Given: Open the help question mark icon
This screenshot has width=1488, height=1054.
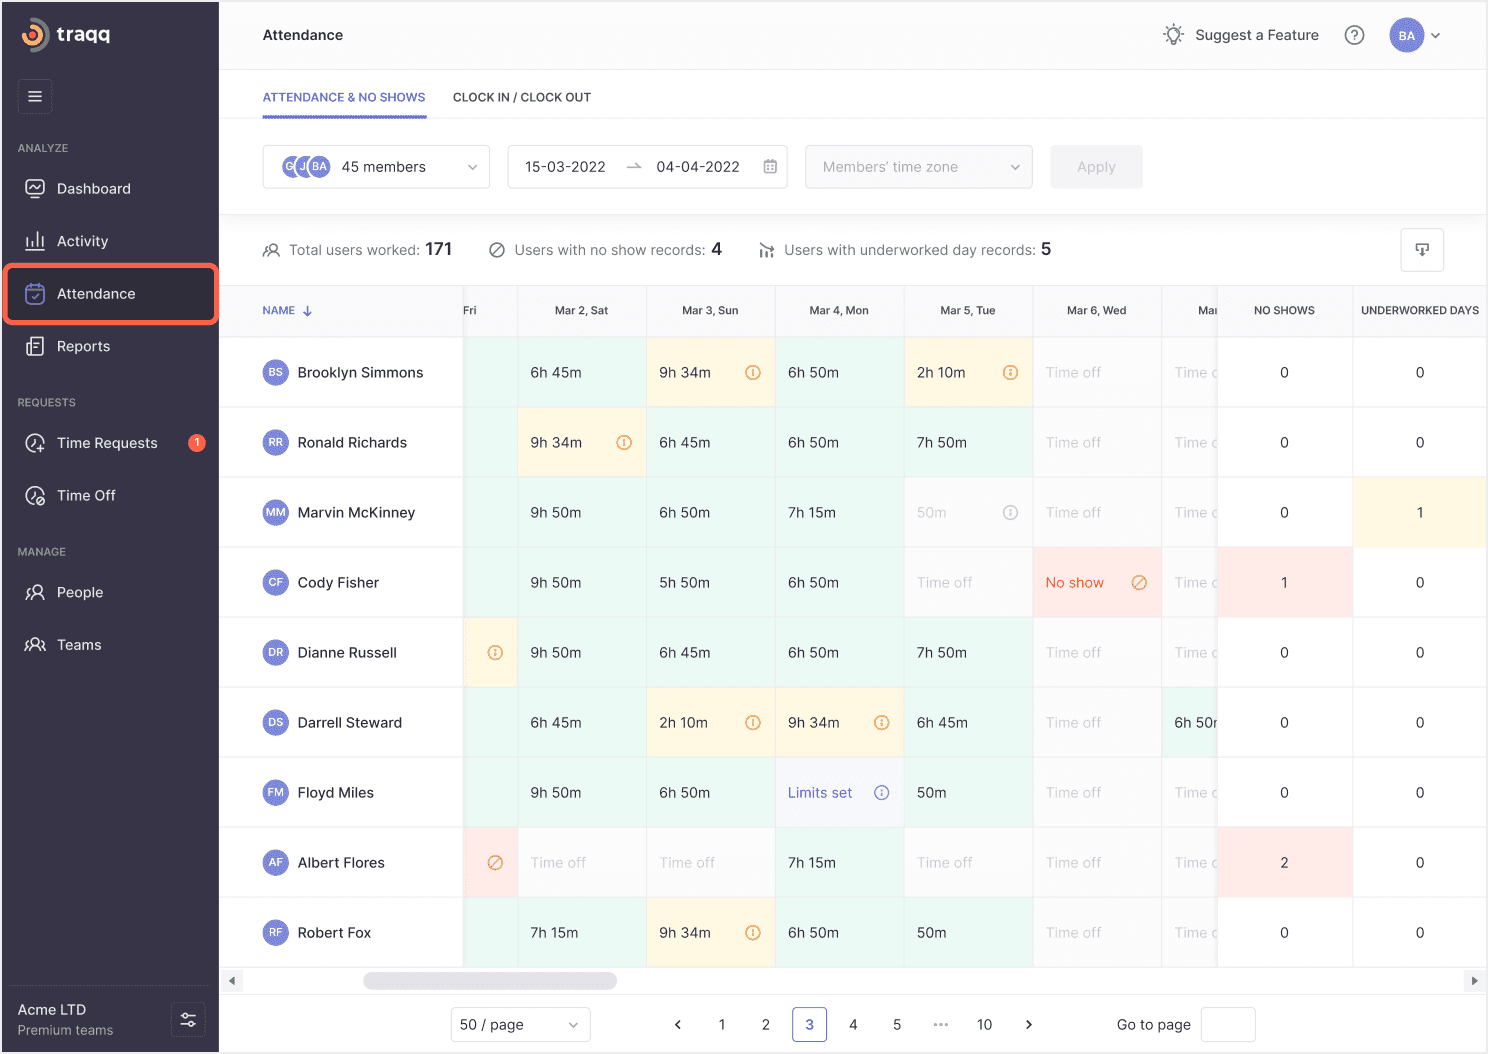Looking at the screenshot, I should tap(1354, 35).
